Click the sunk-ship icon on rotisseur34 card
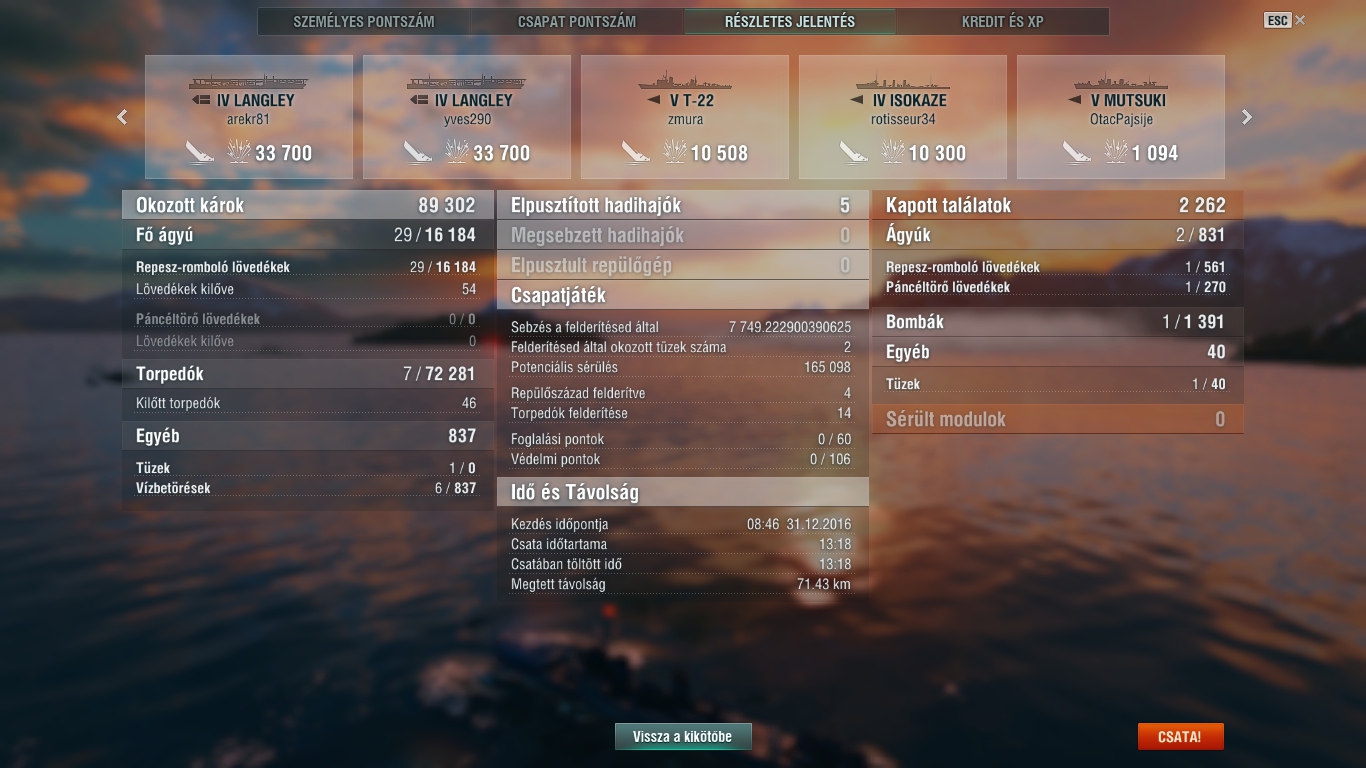This screenshot has width=1366, height=768. coord(854,152)
